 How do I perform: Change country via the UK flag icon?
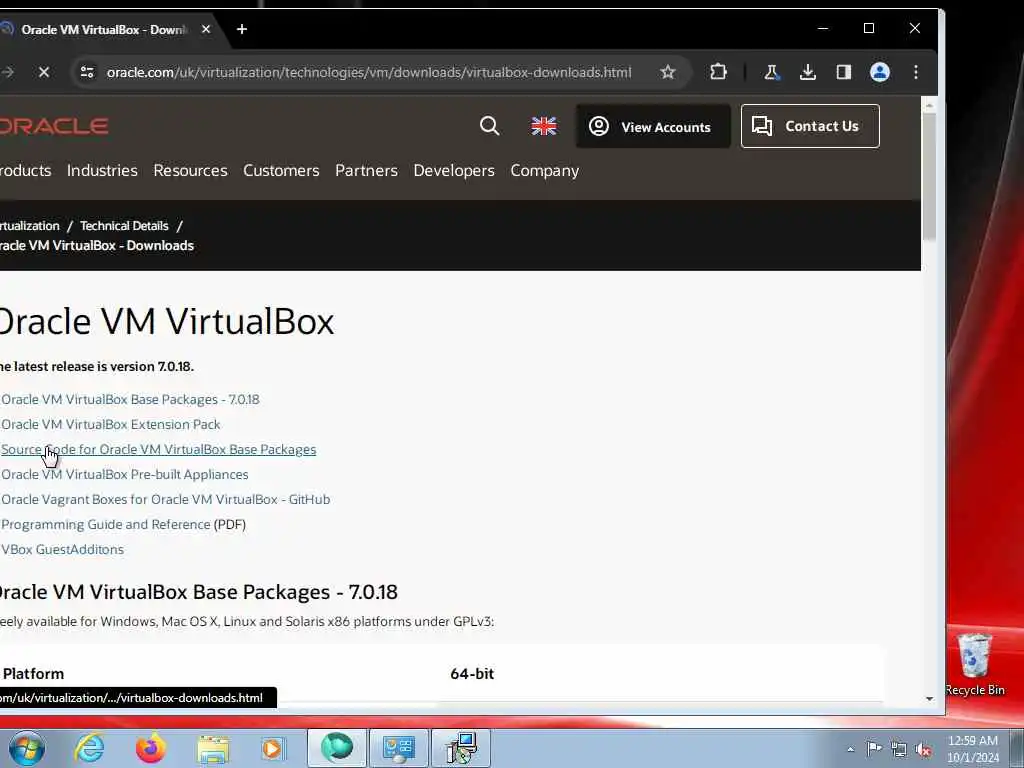[543, 126]
